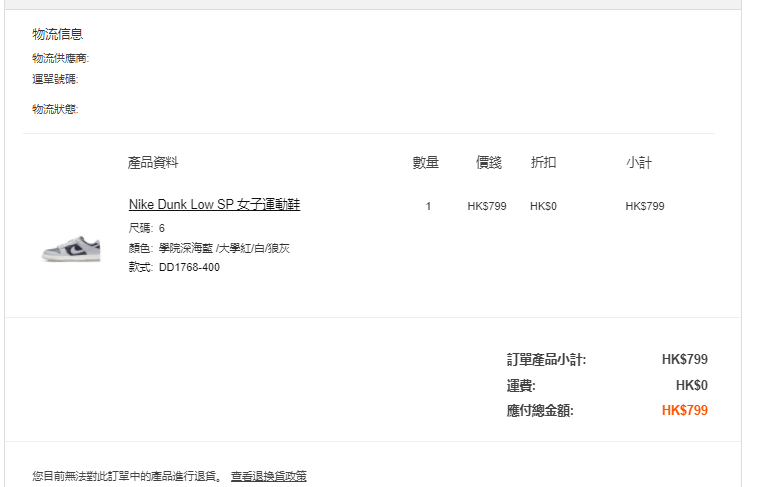
Task: Open the 查看退換貨政策 return policy link
Action: tap(269, 476)
